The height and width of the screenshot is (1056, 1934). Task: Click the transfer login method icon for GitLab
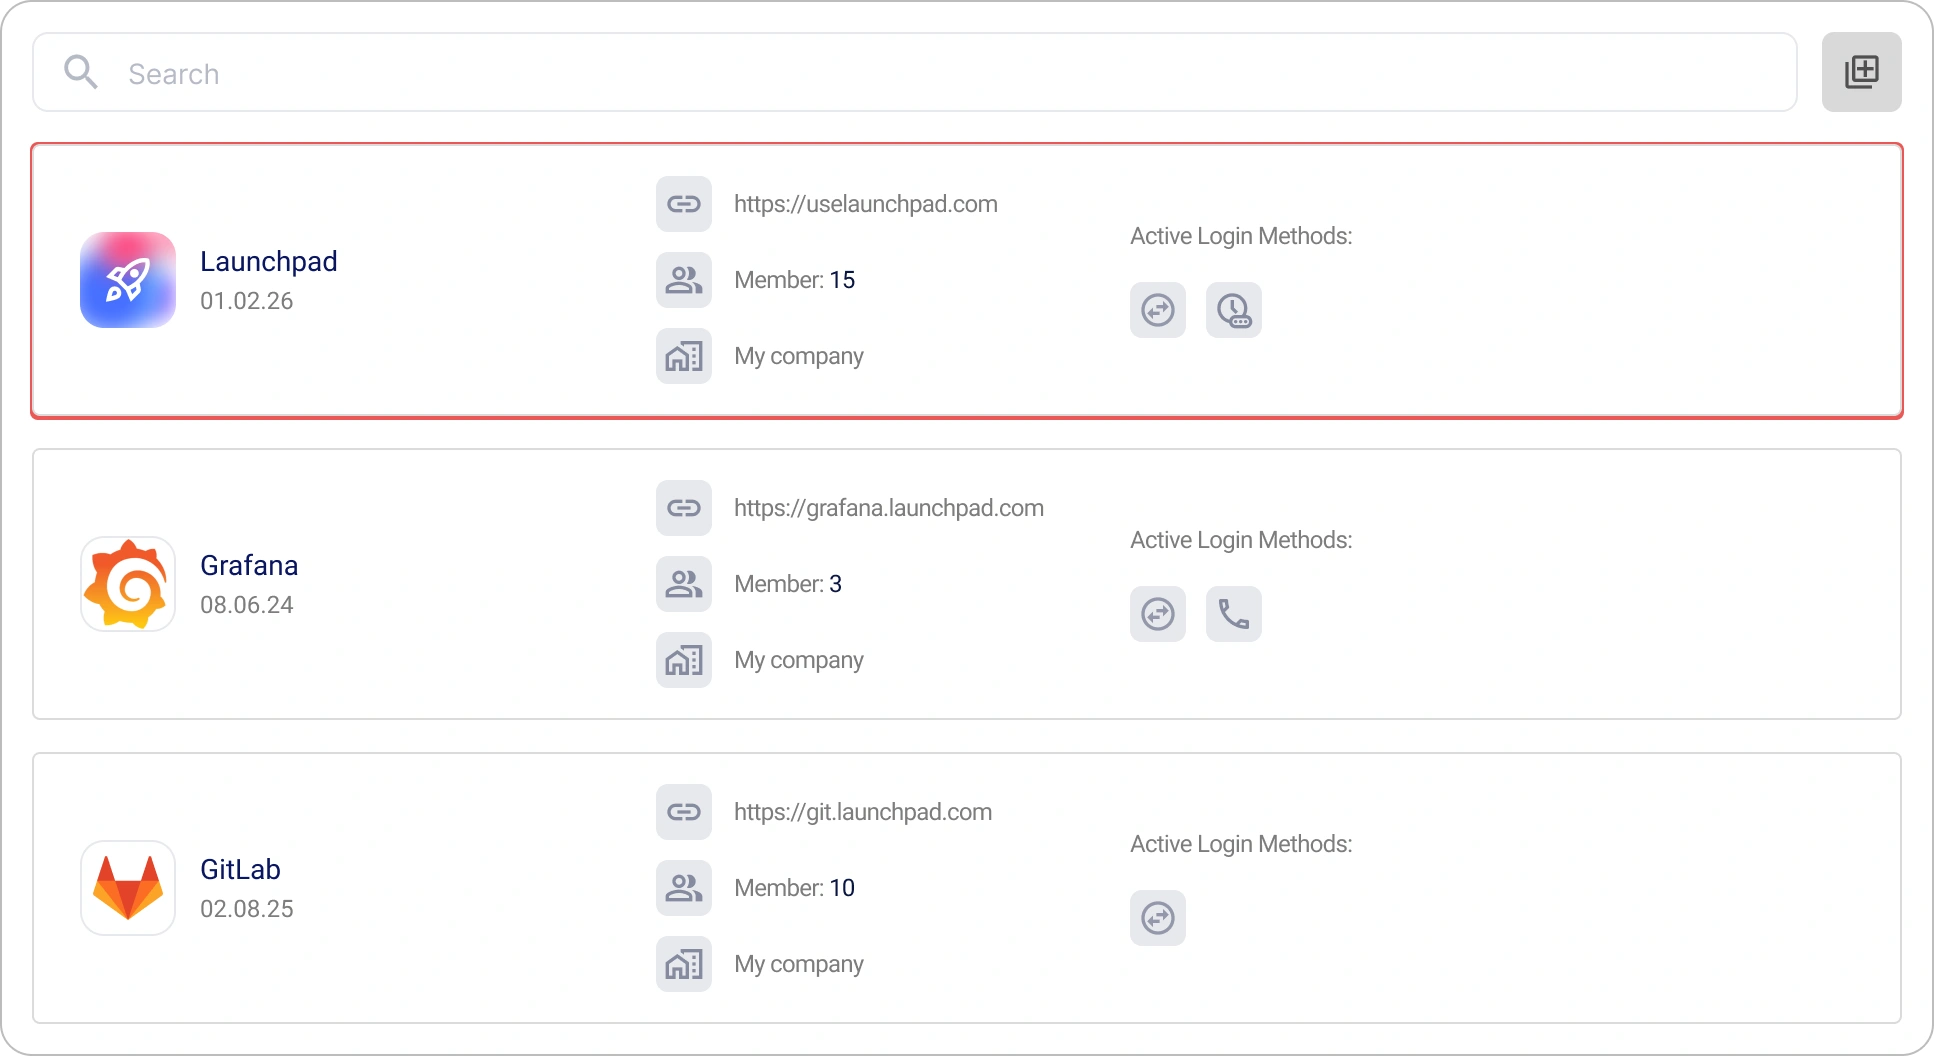(1157, 918)
